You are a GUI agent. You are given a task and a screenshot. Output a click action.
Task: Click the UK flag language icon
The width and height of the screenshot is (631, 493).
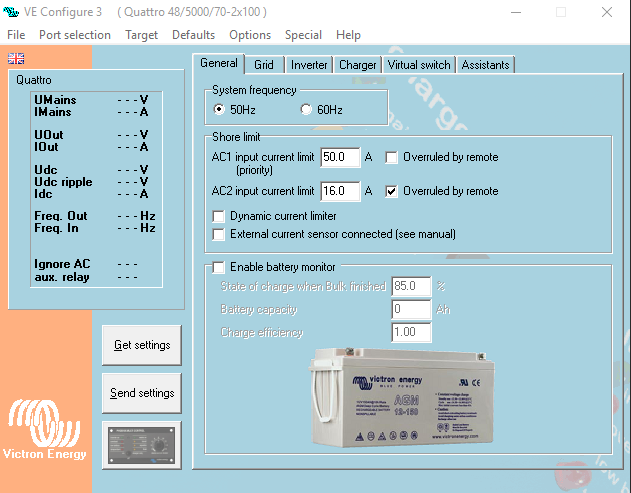tap(17, 58)
